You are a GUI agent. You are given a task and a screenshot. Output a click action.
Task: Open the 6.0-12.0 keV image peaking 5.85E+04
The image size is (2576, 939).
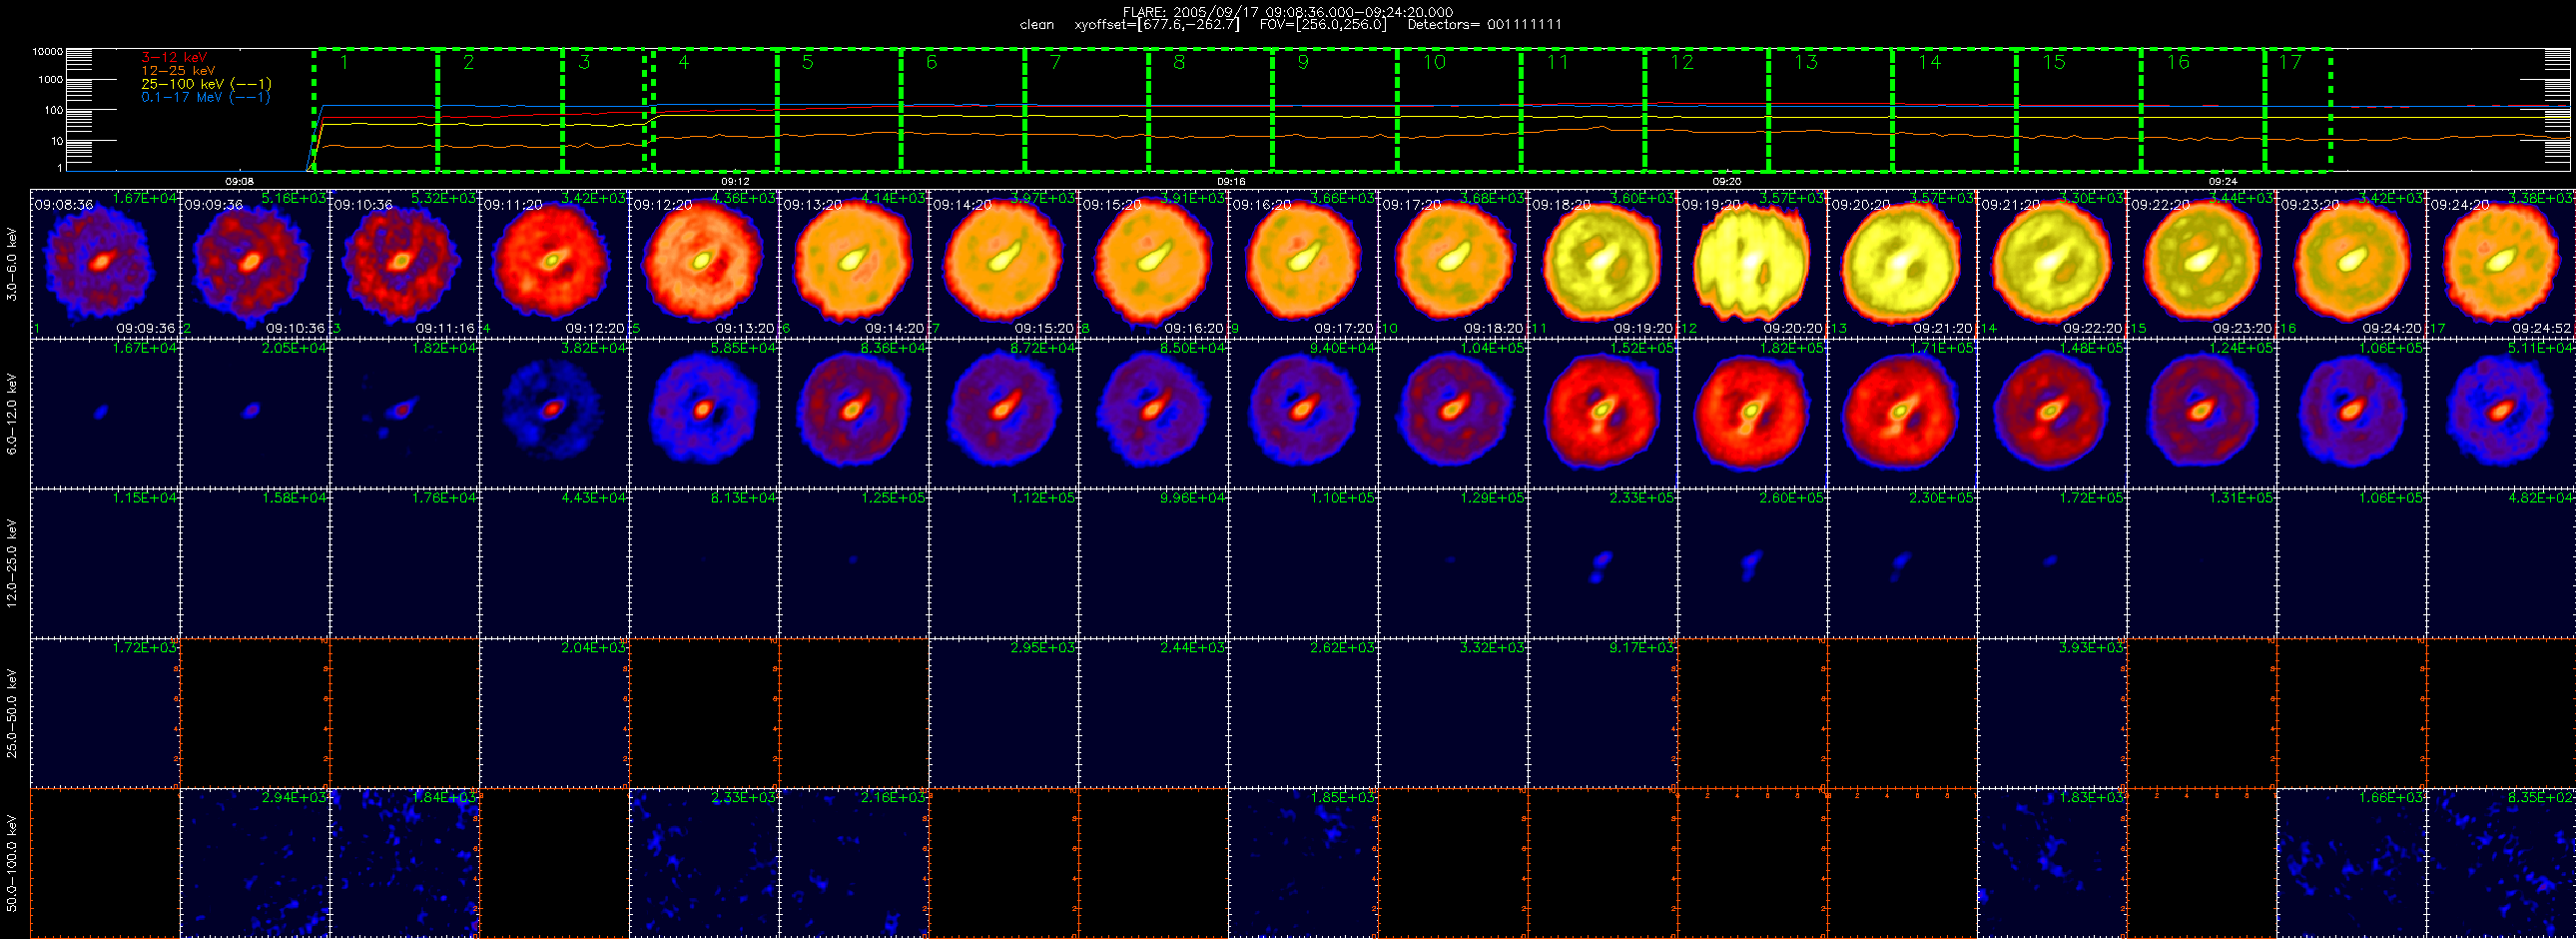click(705, 414)
